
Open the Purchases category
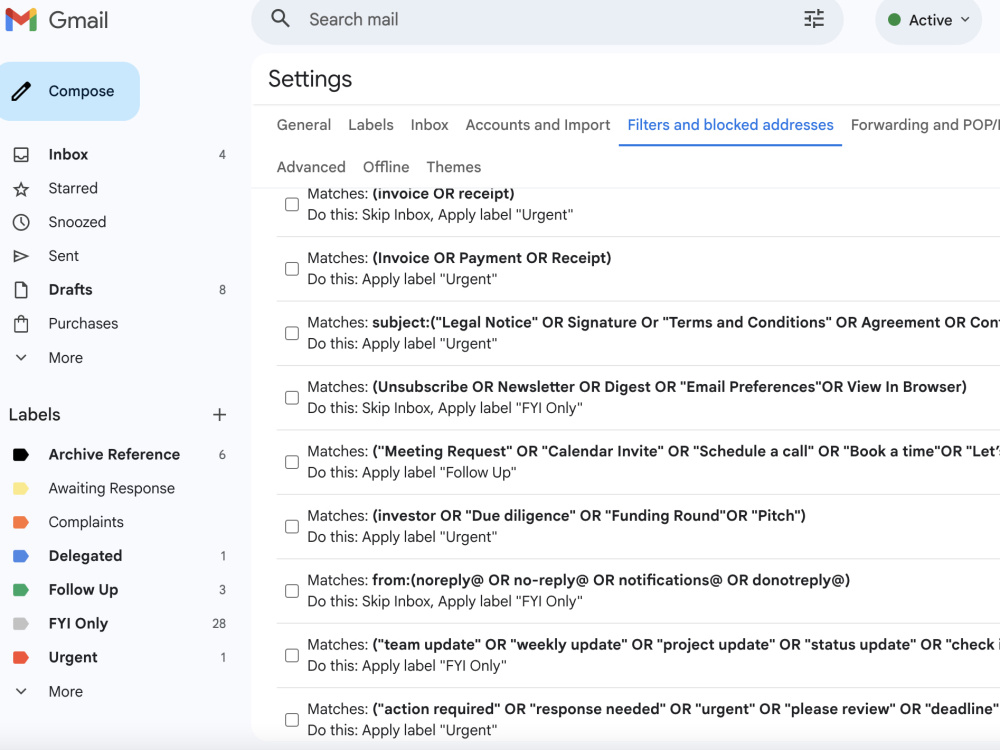(x=84, y=324)
